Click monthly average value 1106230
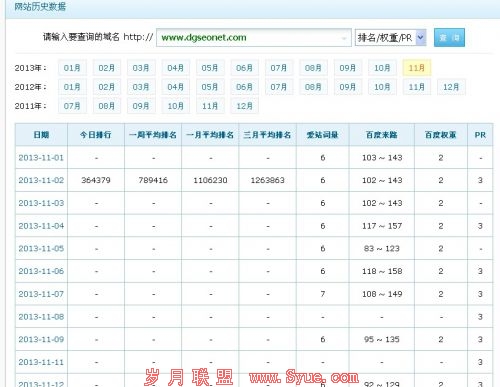Viewport: 500px width, 387px height. click(x=210, y=180)
